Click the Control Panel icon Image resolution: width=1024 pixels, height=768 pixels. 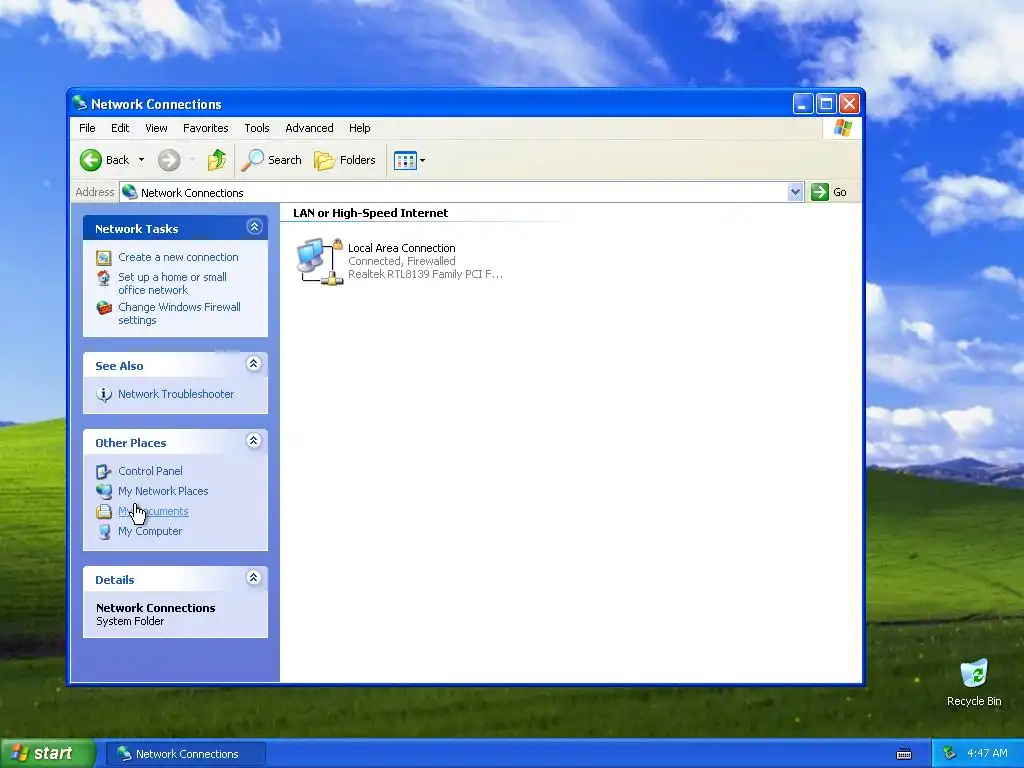[104, 472]
